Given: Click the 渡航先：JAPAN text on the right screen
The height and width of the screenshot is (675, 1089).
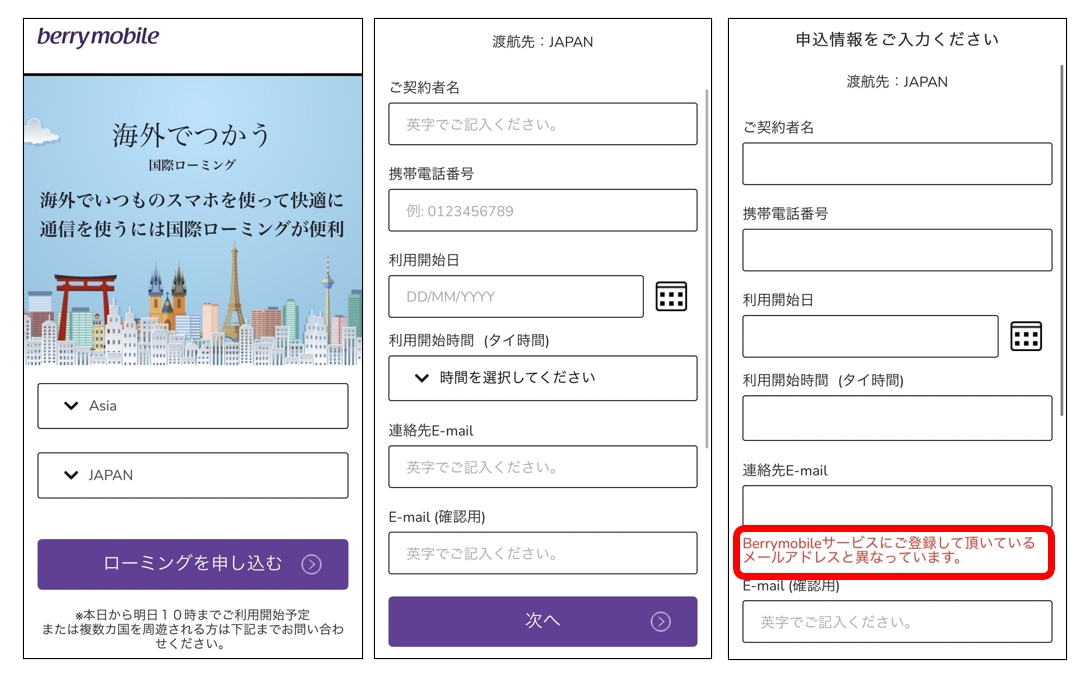Looking at the screenshot, I should coord(897,82).
